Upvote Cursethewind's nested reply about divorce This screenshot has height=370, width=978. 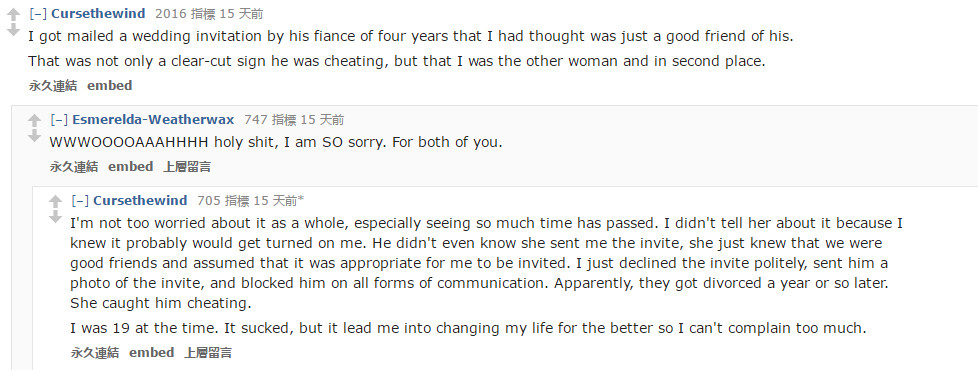click(56, 202)
